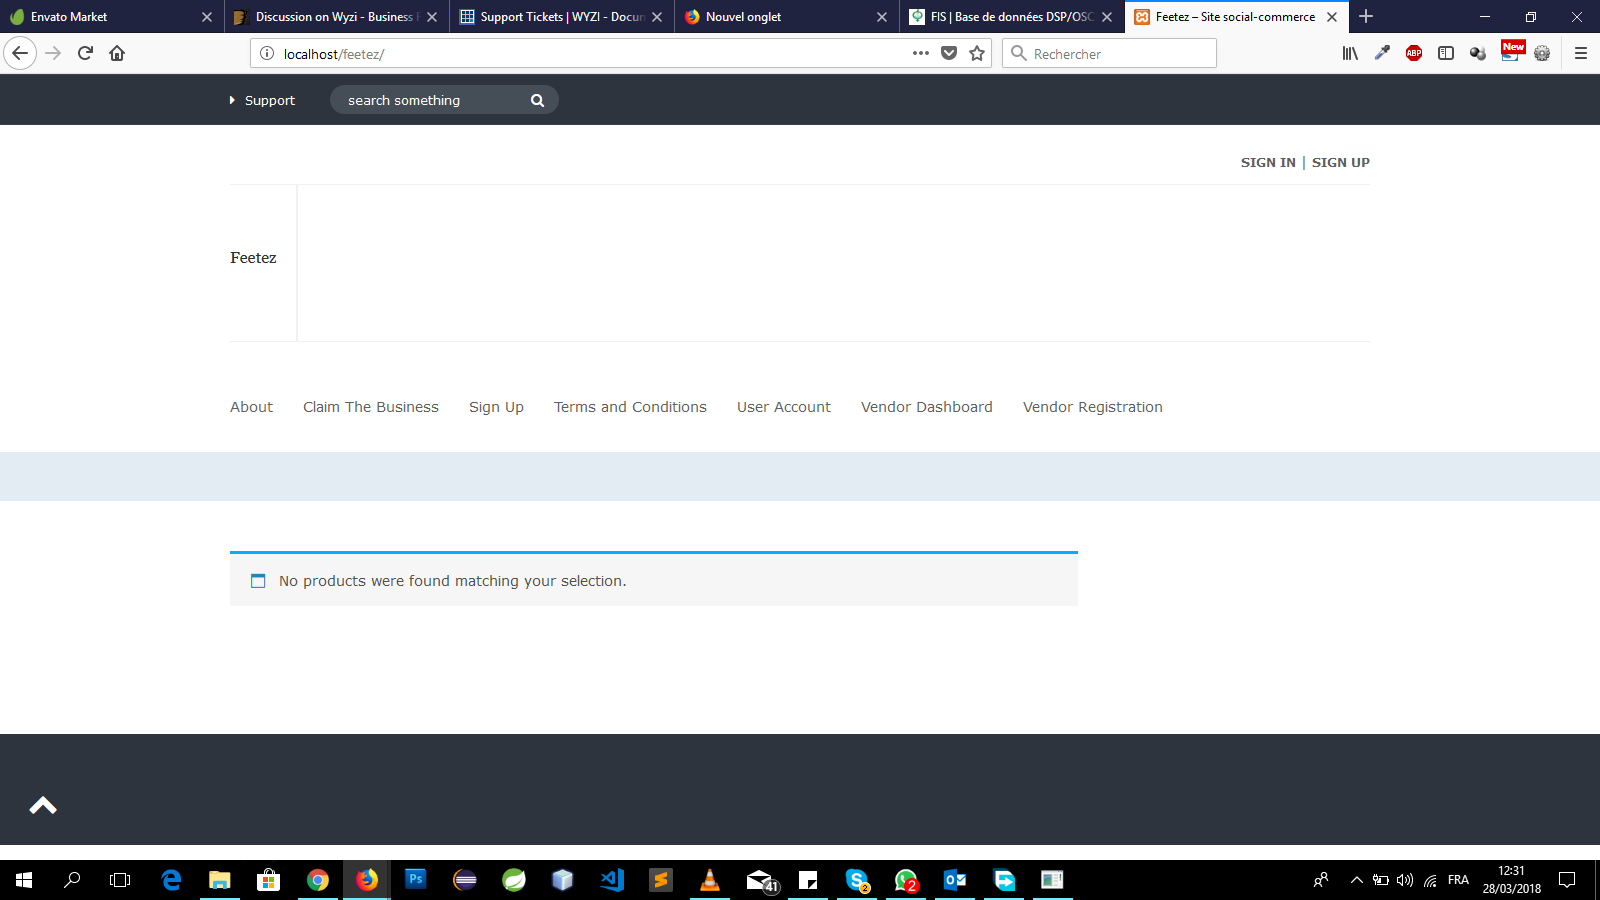Click the scroll-to-top arrow in the footer
Image resolution: width=1600 pixels, height=900 pixels.
pos(42,805)
